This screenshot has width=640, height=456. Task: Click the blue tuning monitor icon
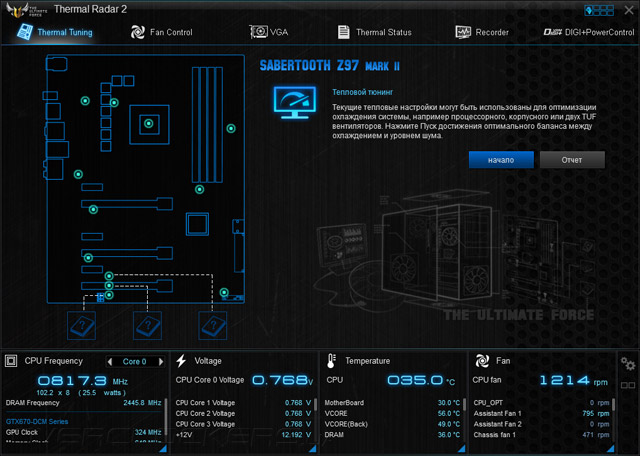[295, 102]
